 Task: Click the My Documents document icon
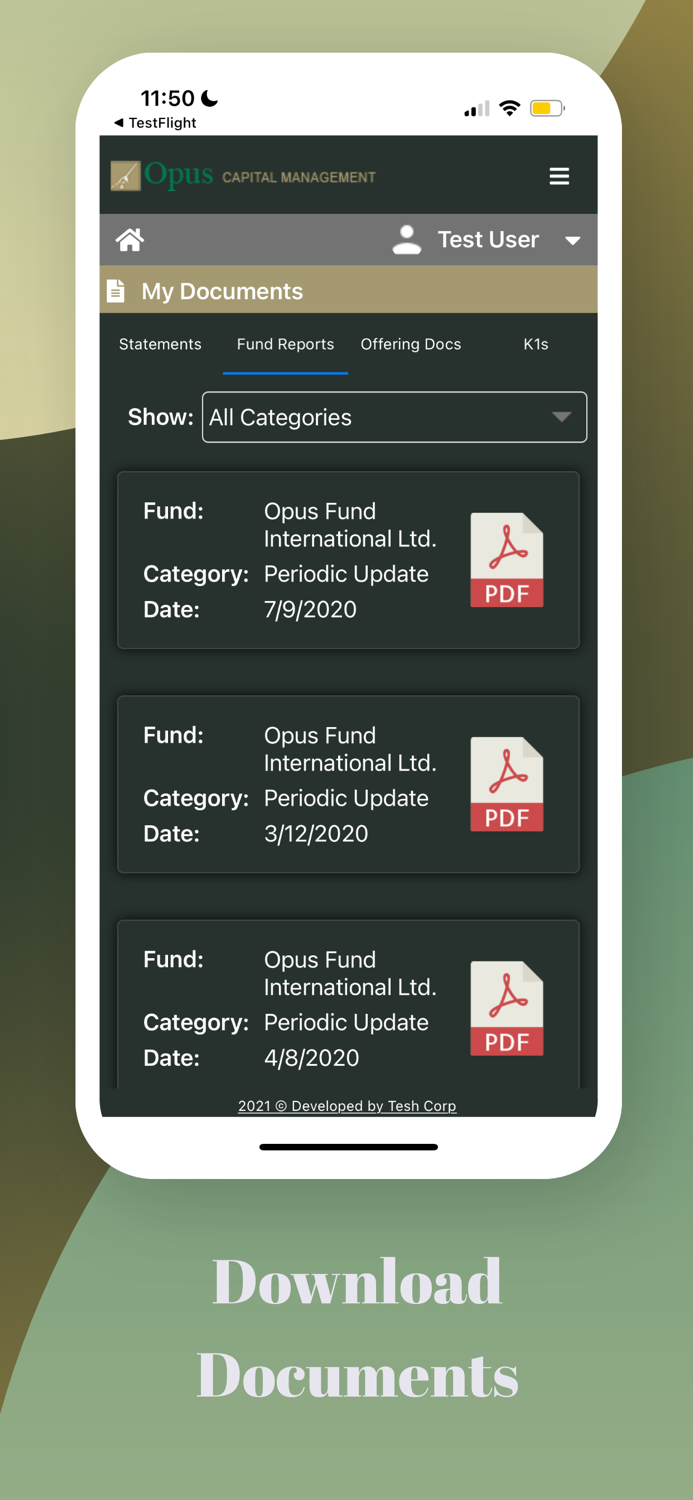point(116,290)
